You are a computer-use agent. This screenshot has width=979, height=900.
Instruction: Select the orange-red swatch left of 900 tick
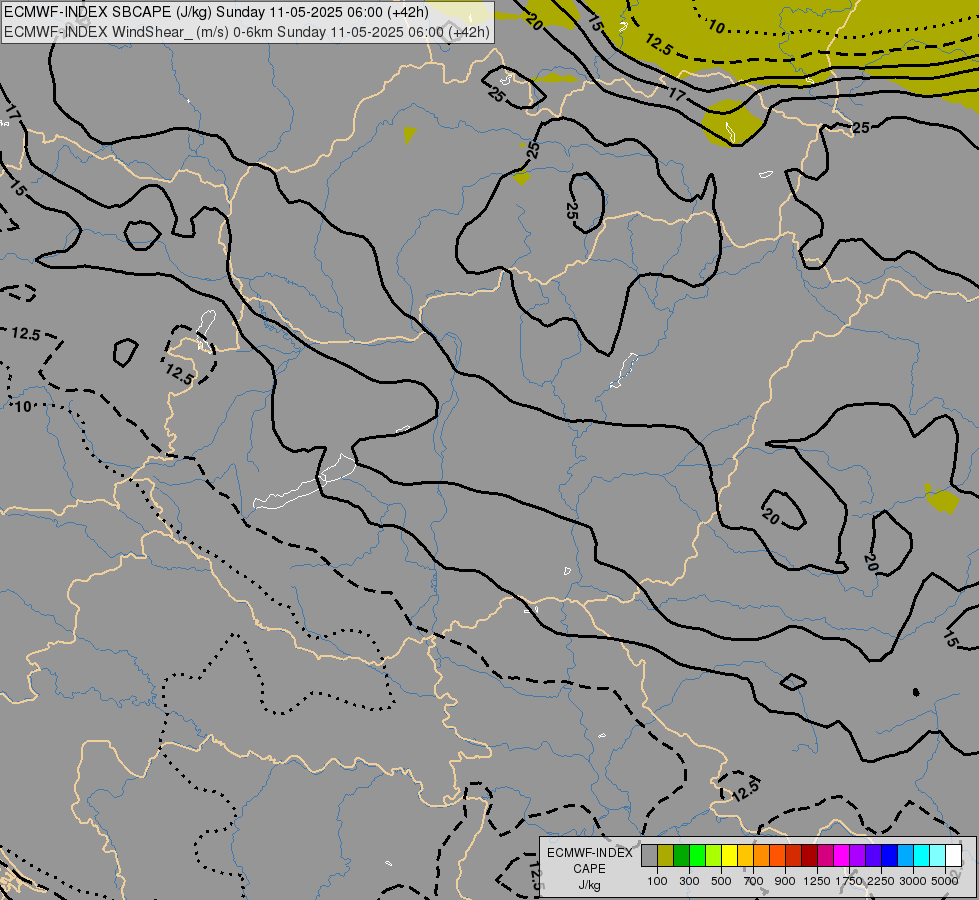(x=777, y=856)
